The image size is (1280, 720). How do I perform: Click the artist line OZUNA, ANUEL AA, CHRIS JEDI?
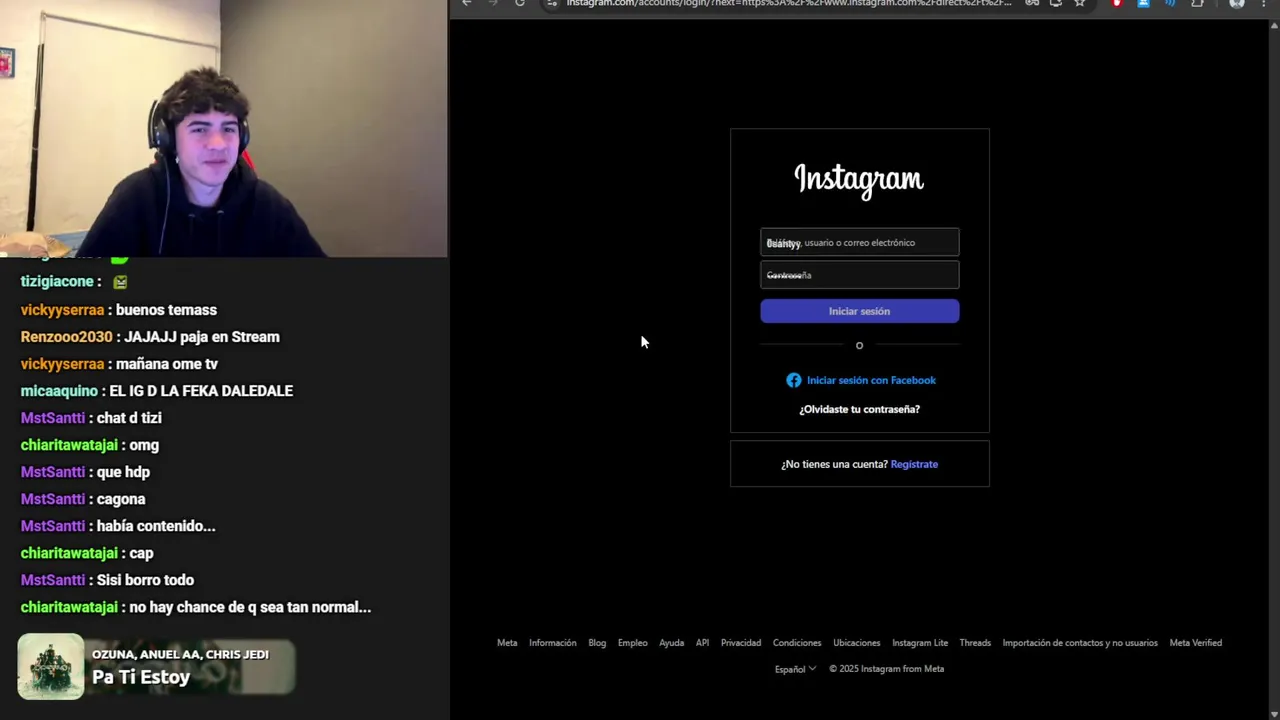(x=180, y=654)
